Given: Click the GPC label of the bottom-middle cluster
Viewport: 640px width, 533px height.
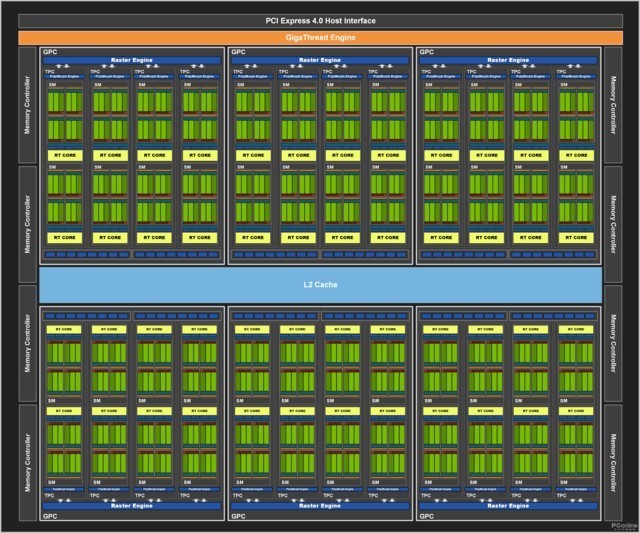Looking at the screenshot, I should pos(238,517).
